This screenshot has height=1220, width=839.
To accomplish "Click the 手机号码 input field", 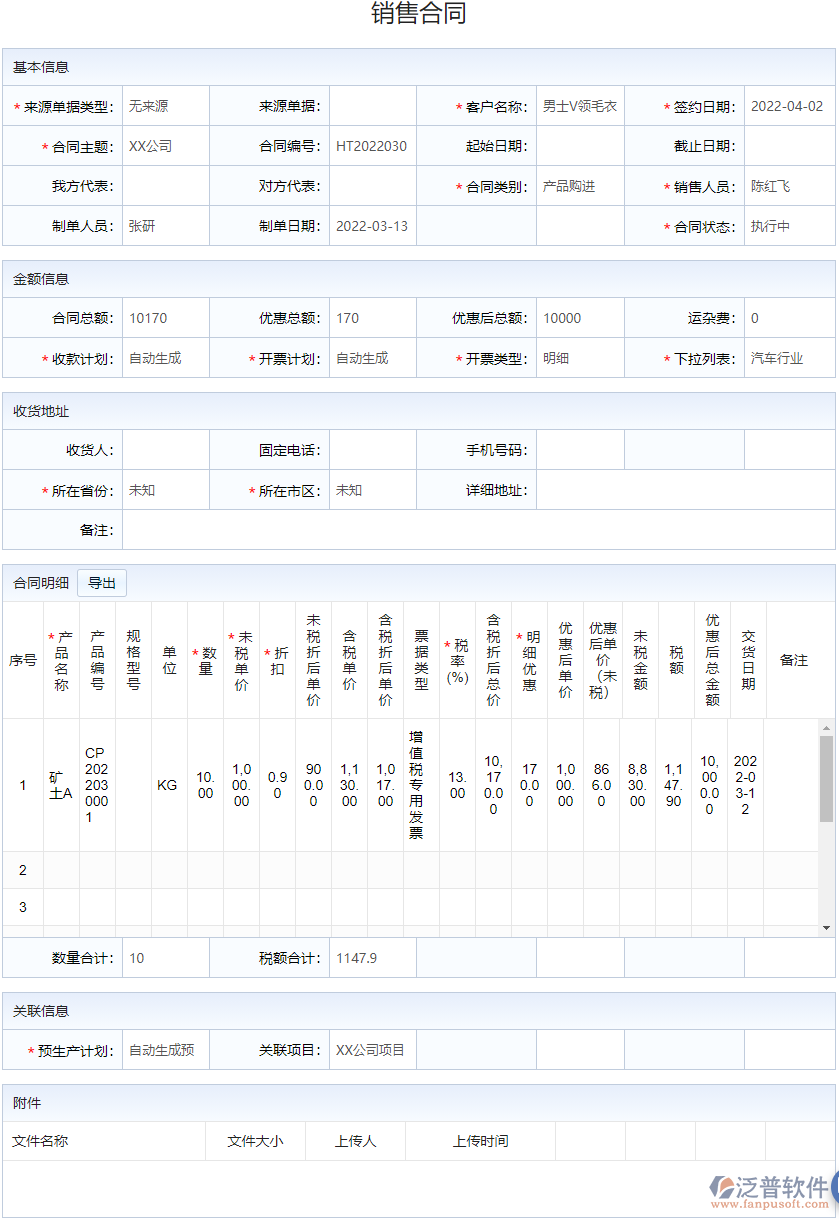I will coord(580,449).
